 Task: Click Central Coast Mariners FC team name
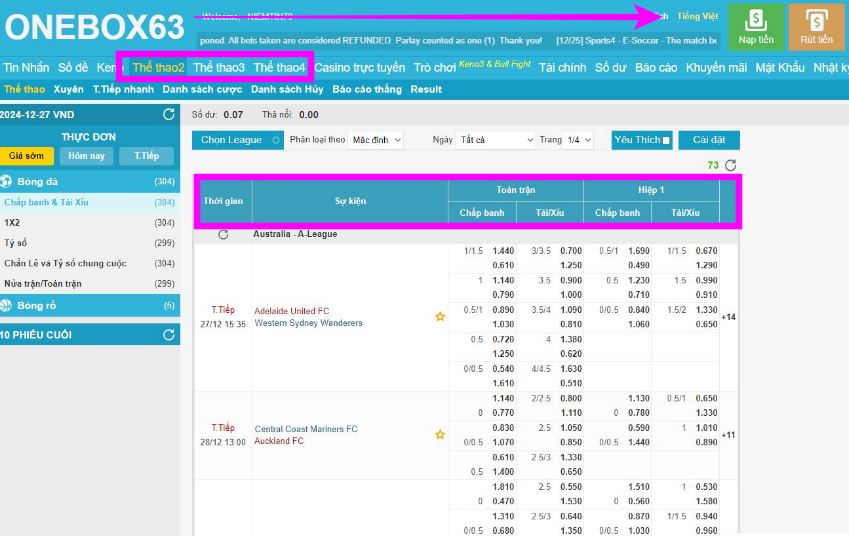pos(306,429)
